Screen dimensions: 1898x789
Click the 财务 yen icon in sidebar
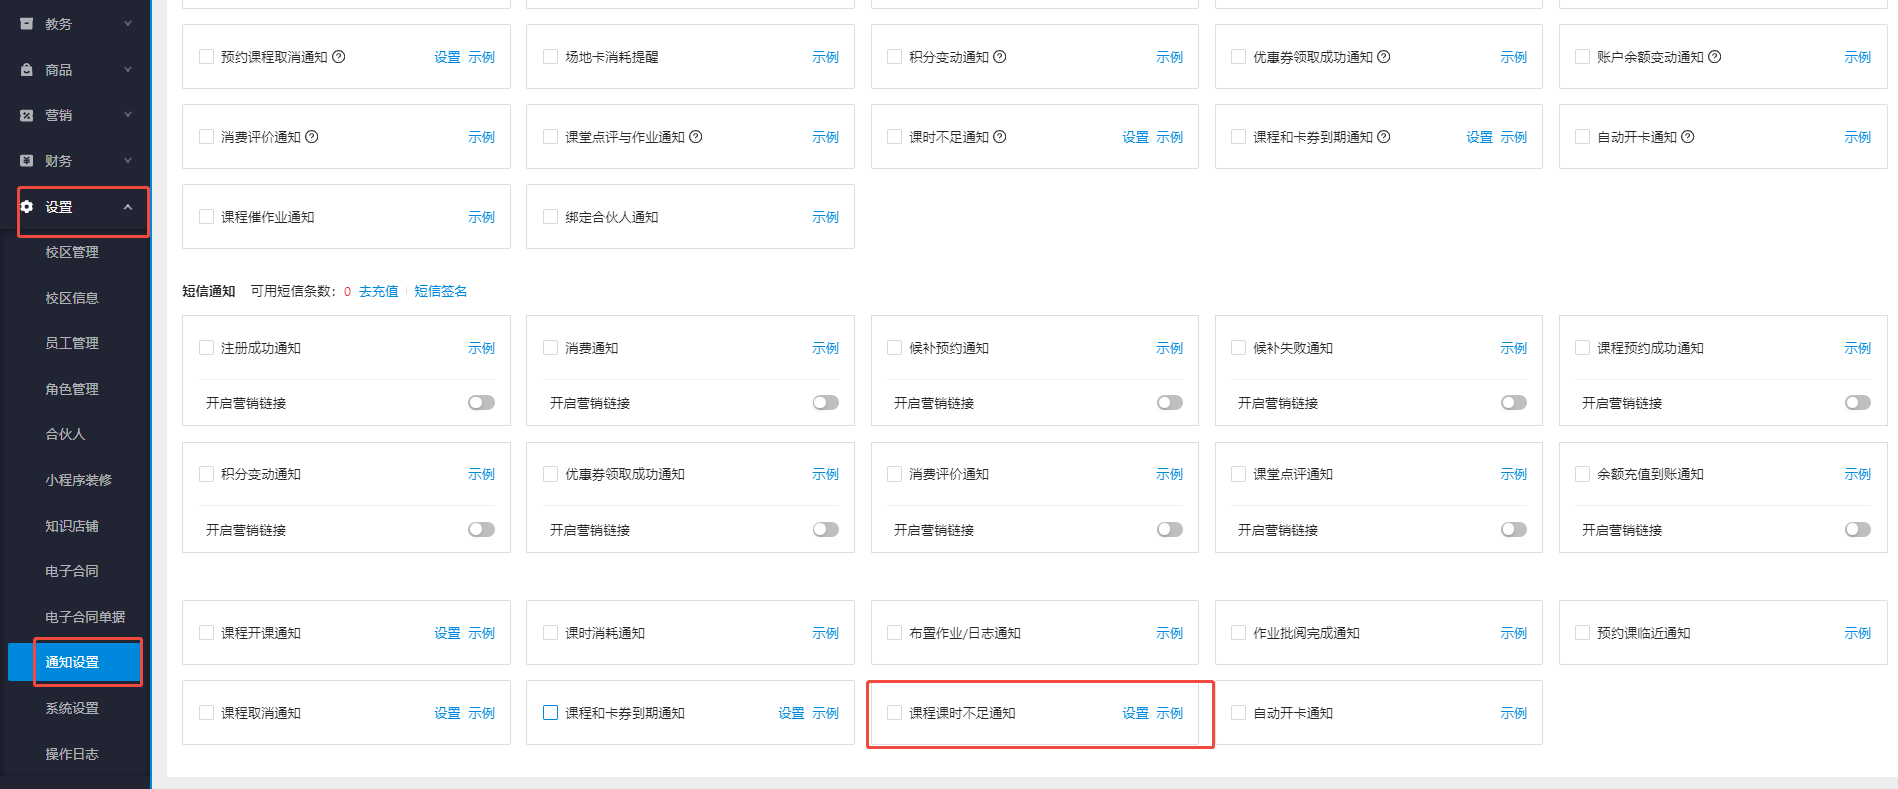(27, 160)
